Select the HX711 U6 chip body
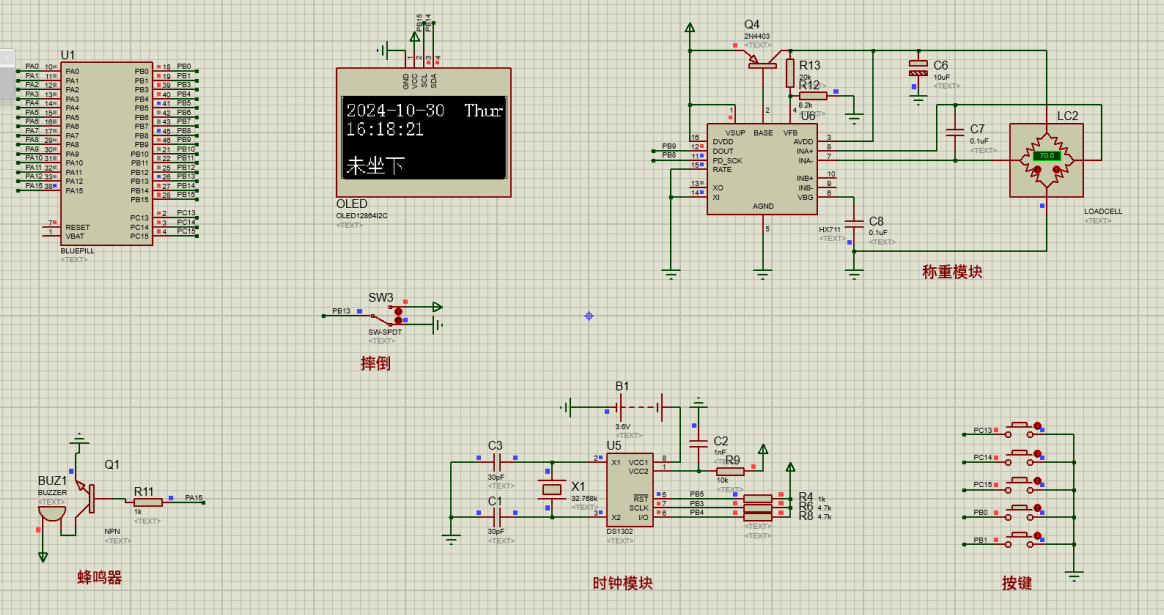 pyautogui.click(x=762, y=168)
